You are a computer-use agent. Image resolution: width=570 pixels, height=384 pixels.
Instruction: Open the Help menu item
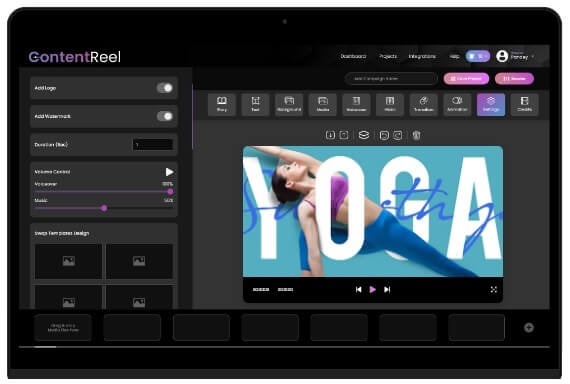tap(454, 56)
